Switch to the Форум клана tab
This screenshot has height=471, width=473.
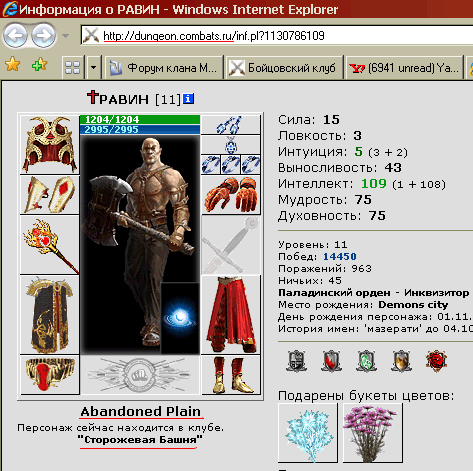click(164, 68)
